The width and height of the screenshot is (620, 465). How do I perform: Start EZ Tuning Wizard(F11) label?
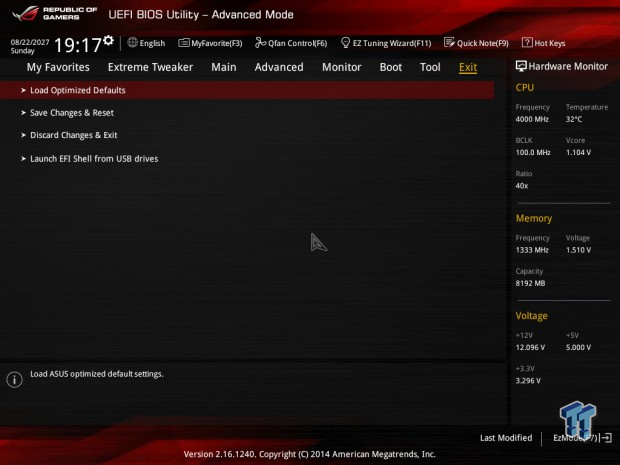[x=392, y=43]
